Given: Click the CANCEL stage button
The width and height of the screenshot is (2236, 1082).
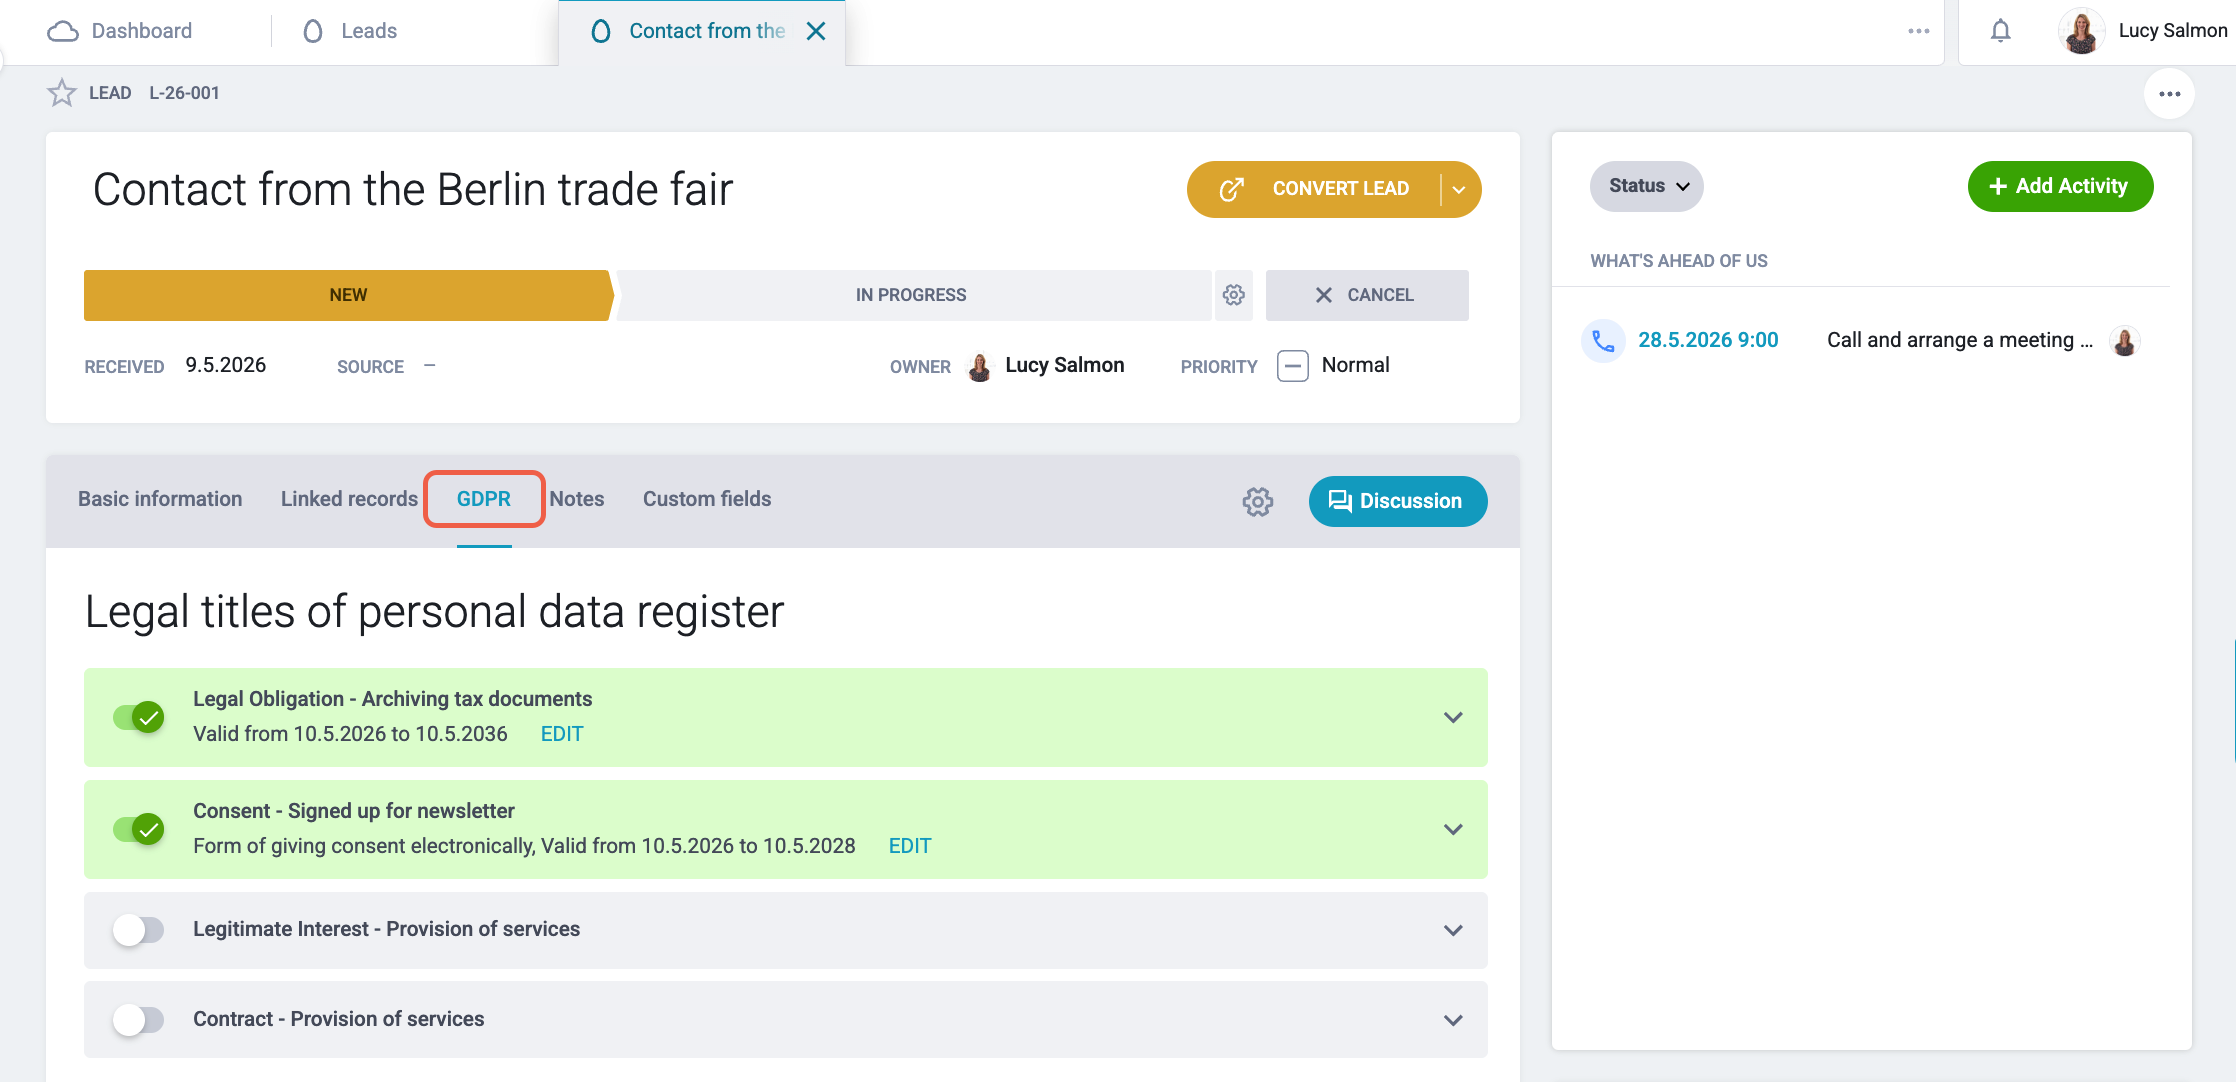Looking at the screenshot, I should 1367,295.
